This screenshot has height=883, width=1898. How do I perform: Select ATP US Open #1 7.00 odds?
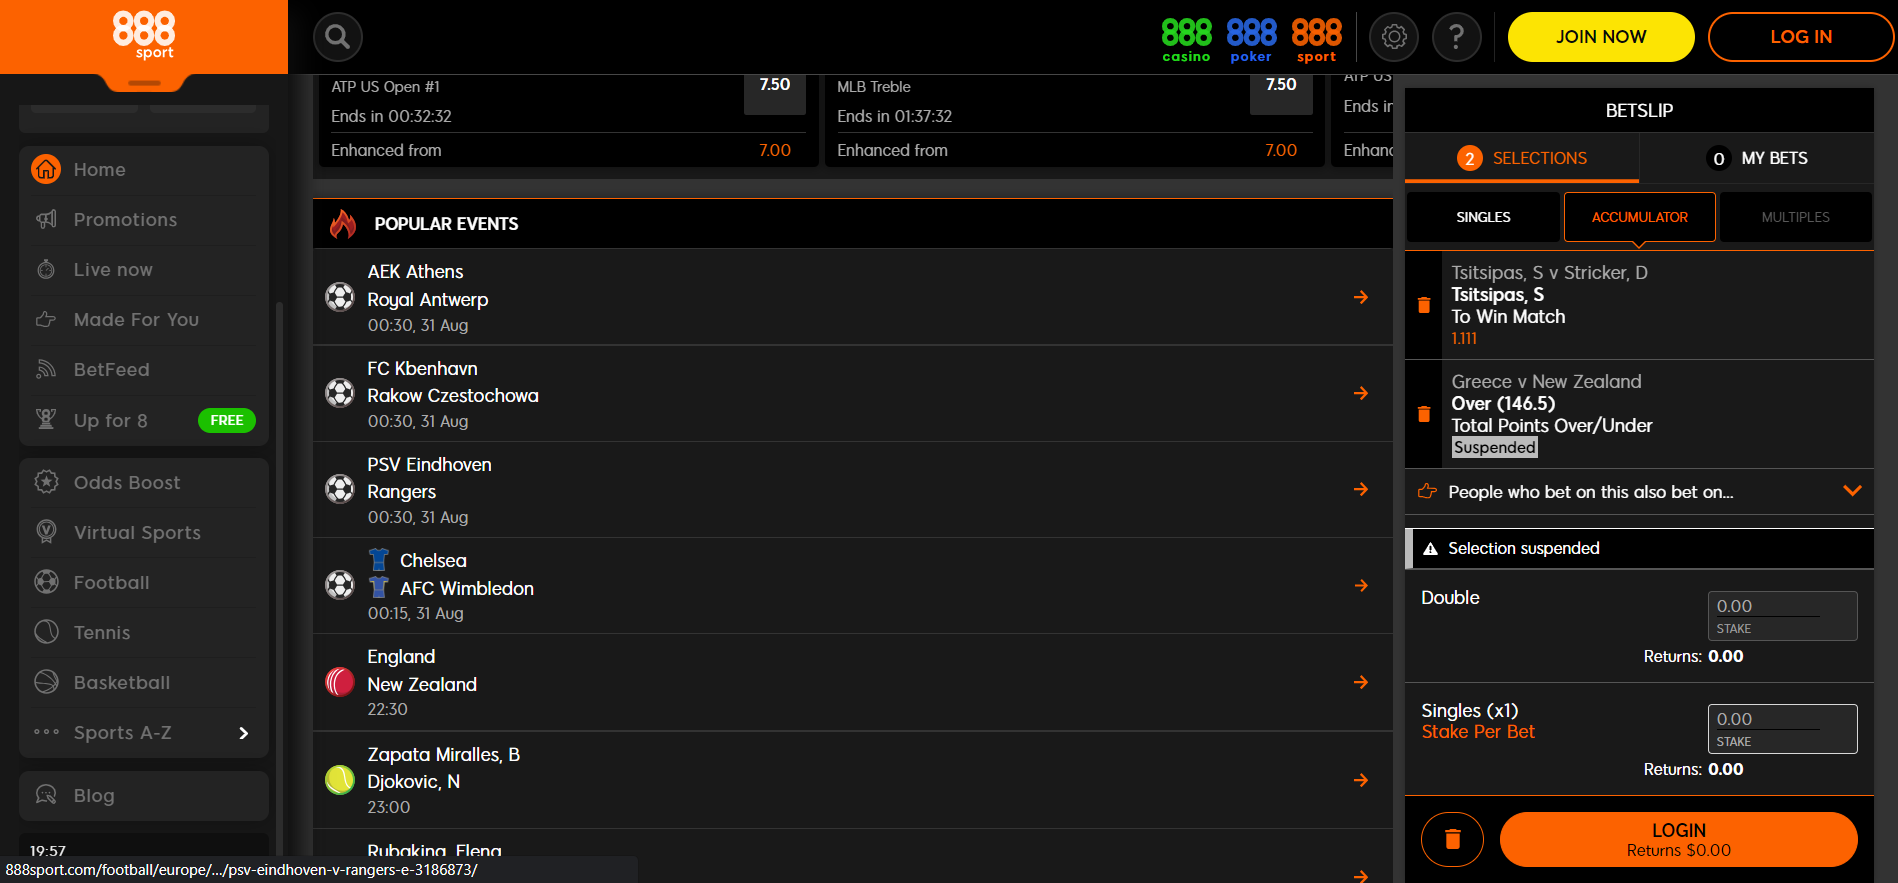[775, 150]
